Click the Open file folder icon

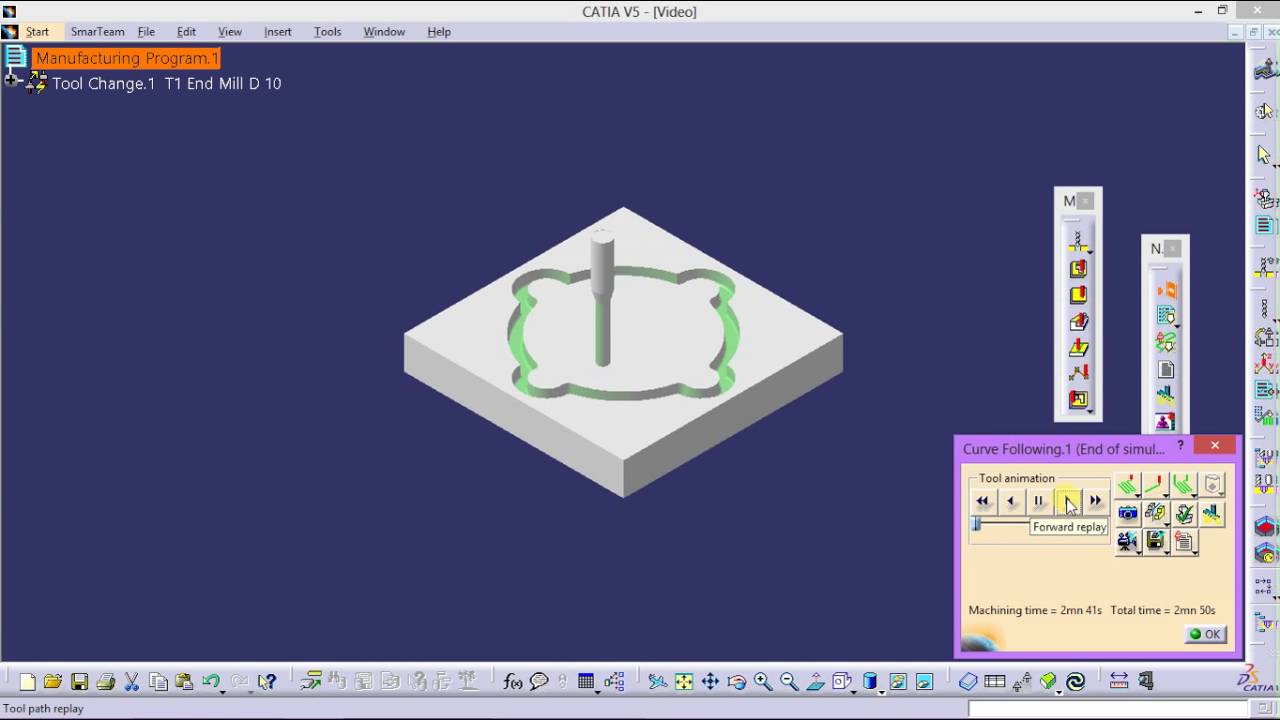pyautogui.click(x=53, y=682)
